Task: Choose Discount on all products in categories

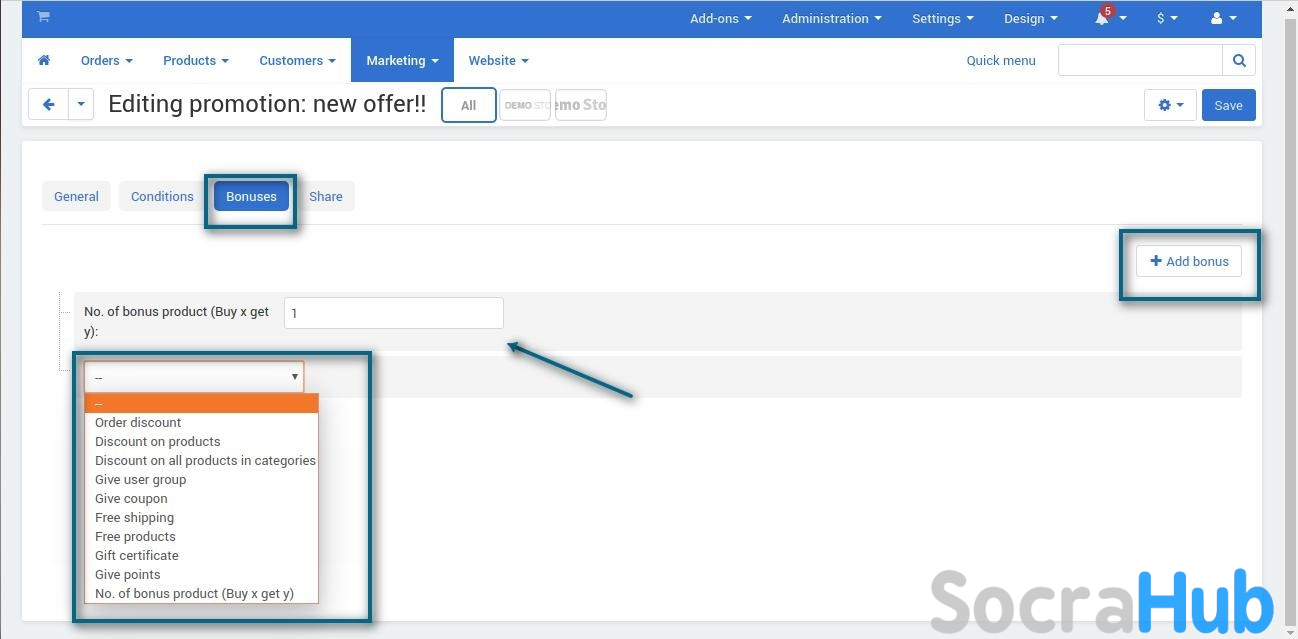Action: (201, 460)
